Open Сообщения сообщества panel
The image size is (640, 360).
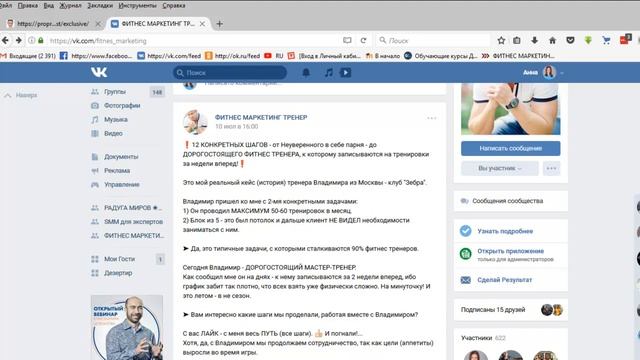click(x=511, y=201)
